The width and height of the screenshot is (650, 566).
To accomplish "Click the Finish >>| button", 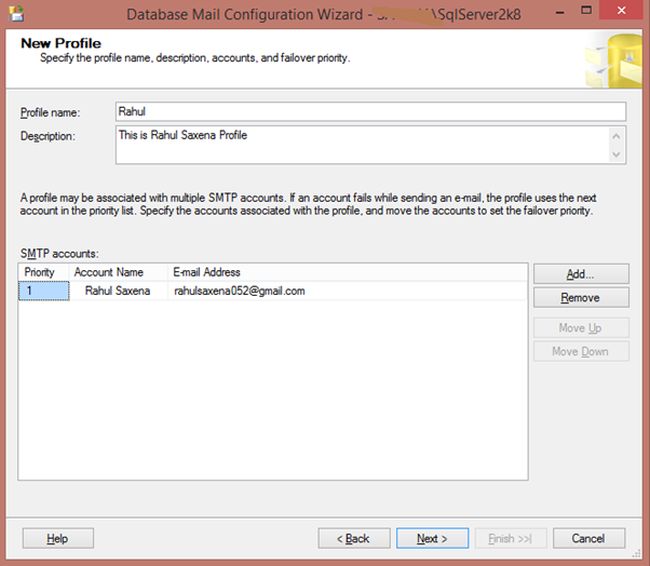I will pyautogui.click(x=511, y=538).
